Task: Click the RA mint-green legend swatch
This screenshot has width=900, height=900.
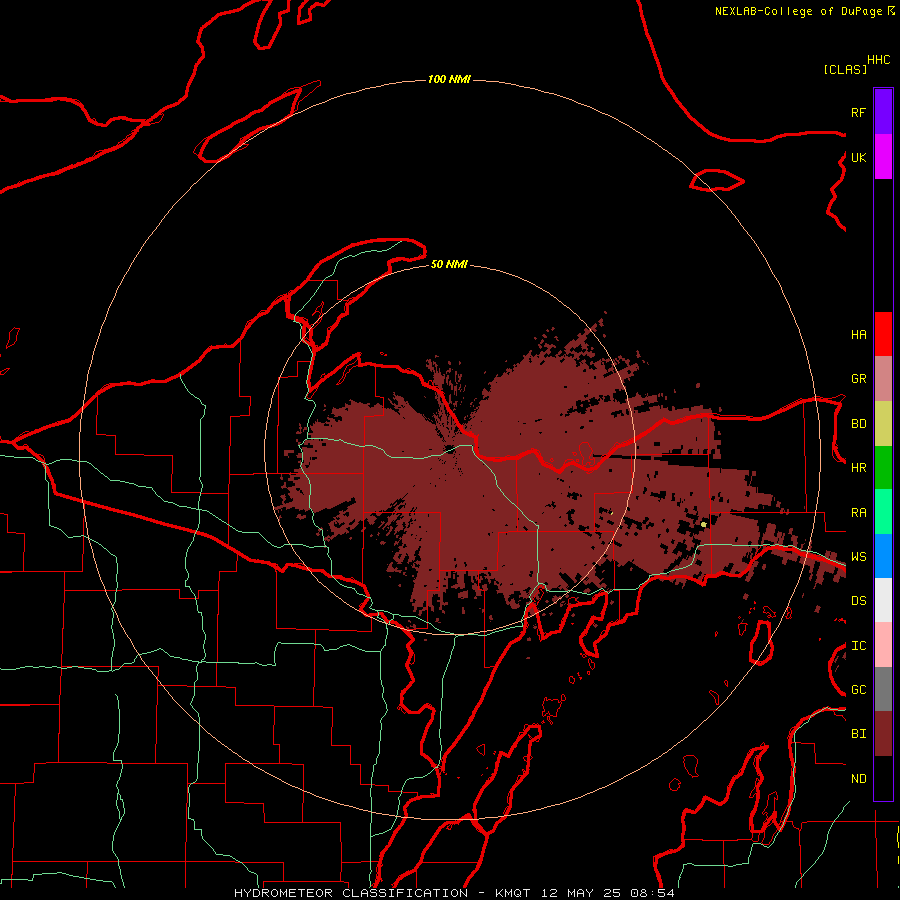Action: (883, 512)
